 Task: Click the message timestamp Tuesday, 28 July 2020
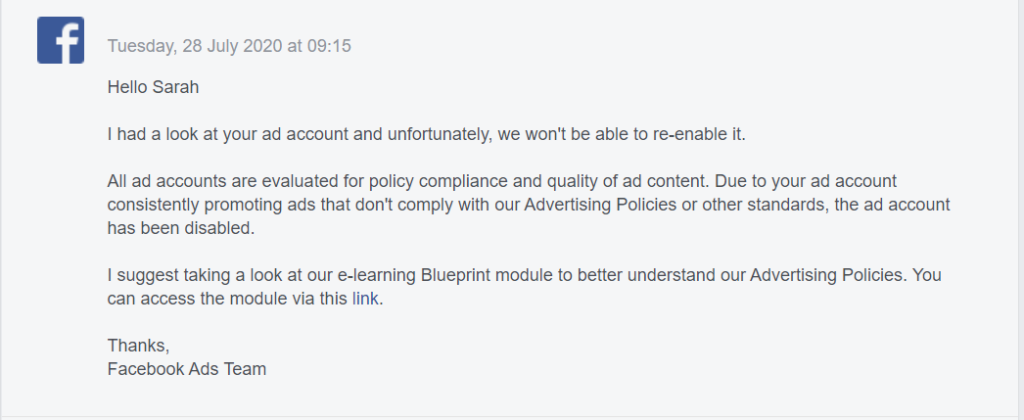click(x=229, y=46)
